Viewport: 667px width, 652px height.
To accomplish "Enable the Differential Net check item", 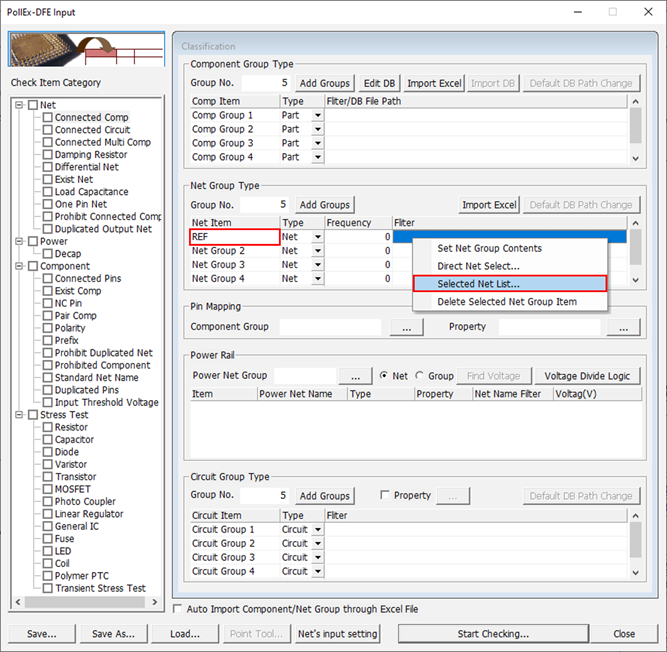I will pyautogui.click(x=47, y=167).
